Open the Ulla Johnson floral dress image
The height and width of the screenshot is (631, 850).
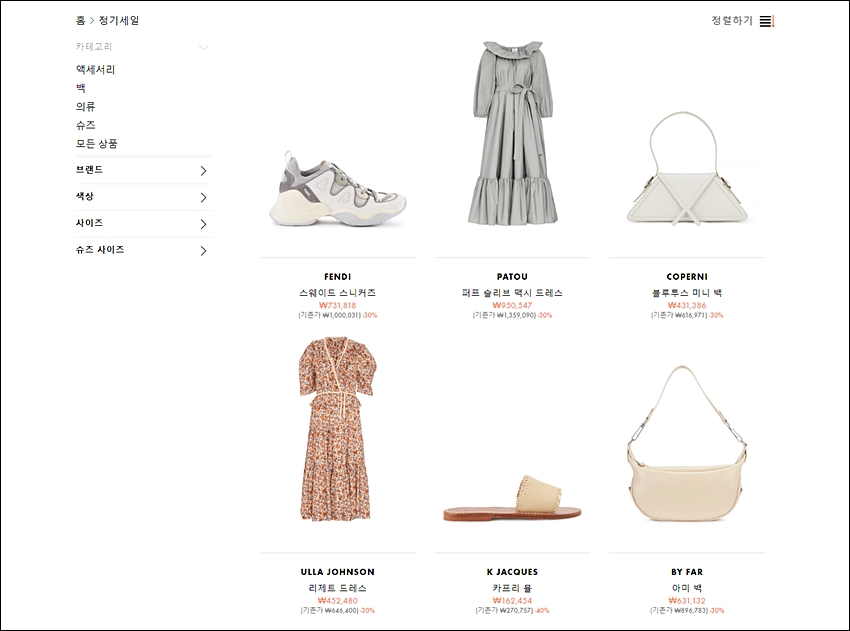pos(336,429)
